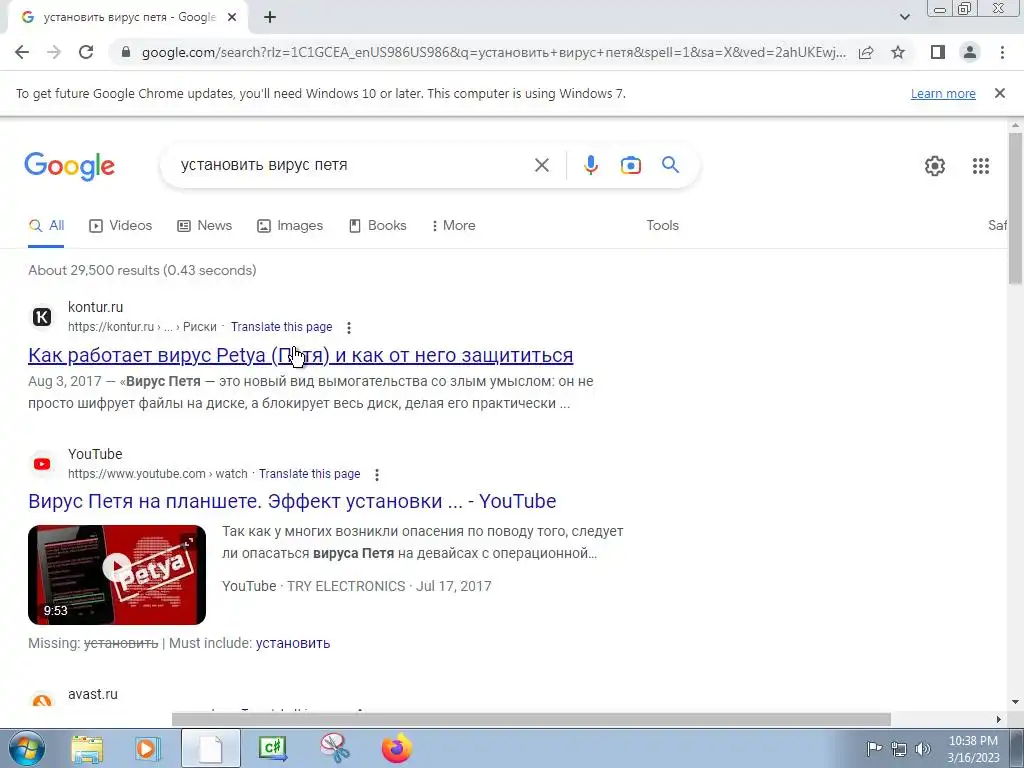View site information via lock icon

[126, 52]
